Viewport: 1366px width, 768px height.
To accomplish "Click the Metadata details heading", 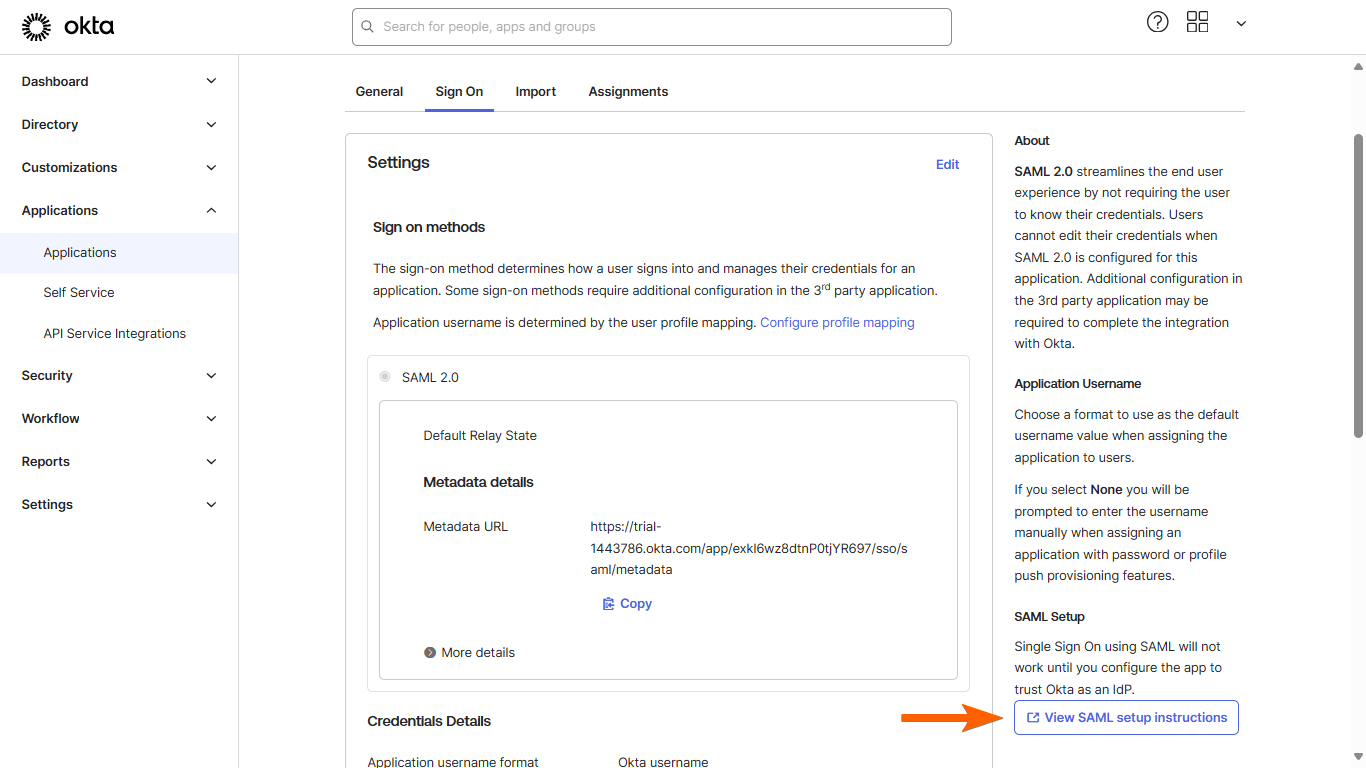I will pos(478,482).
